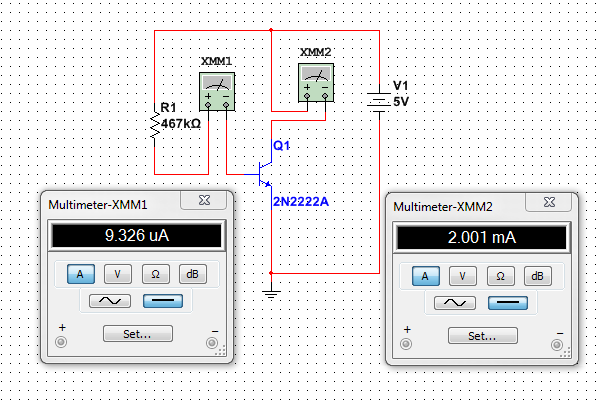Click the 9.326 uA reading display
604x405 pixels.
[136, 237]
